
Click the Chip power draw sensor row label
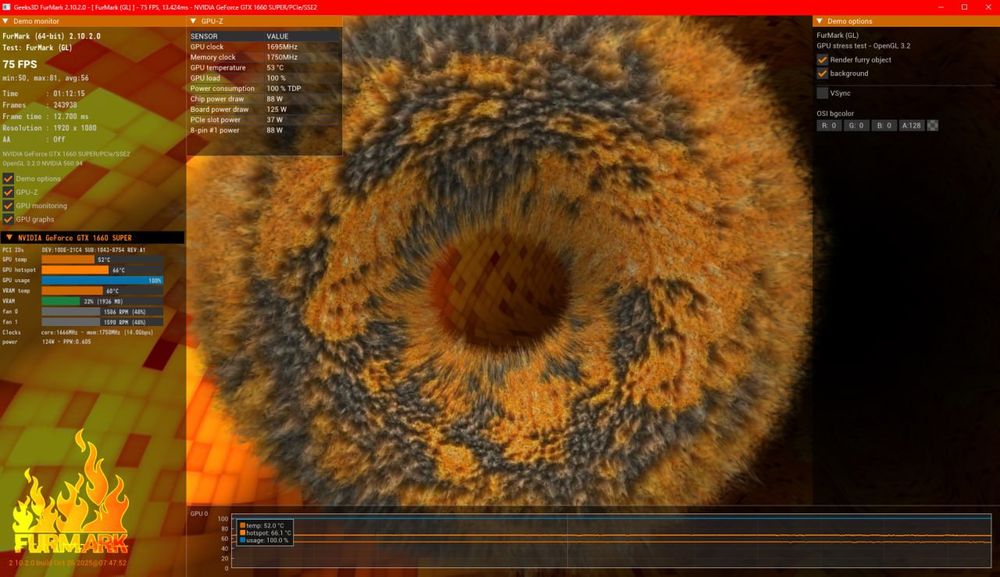tap(217, 99)
